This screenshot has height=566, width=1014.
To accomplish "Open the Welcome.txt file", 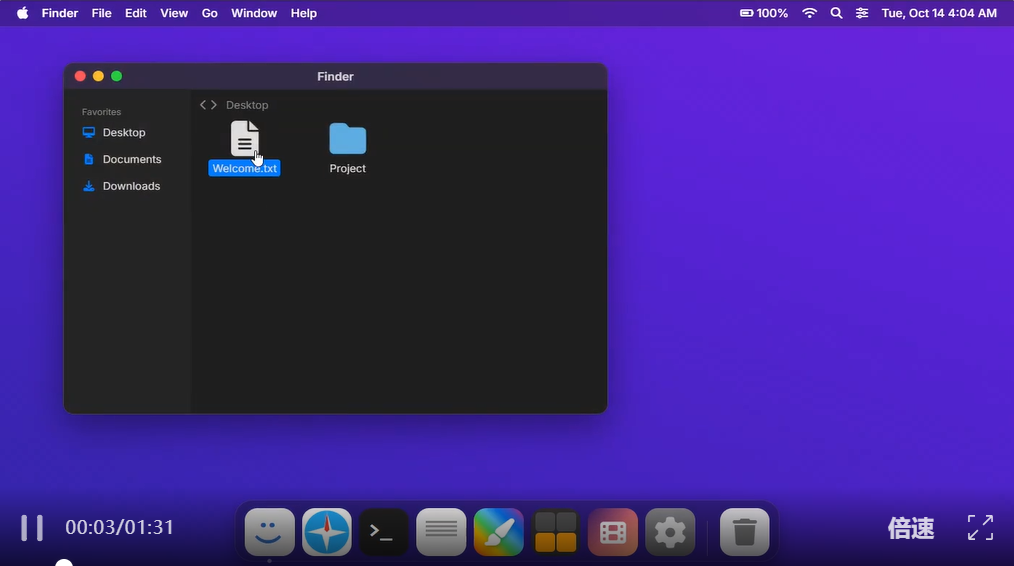I will click(x=244, y=140).
